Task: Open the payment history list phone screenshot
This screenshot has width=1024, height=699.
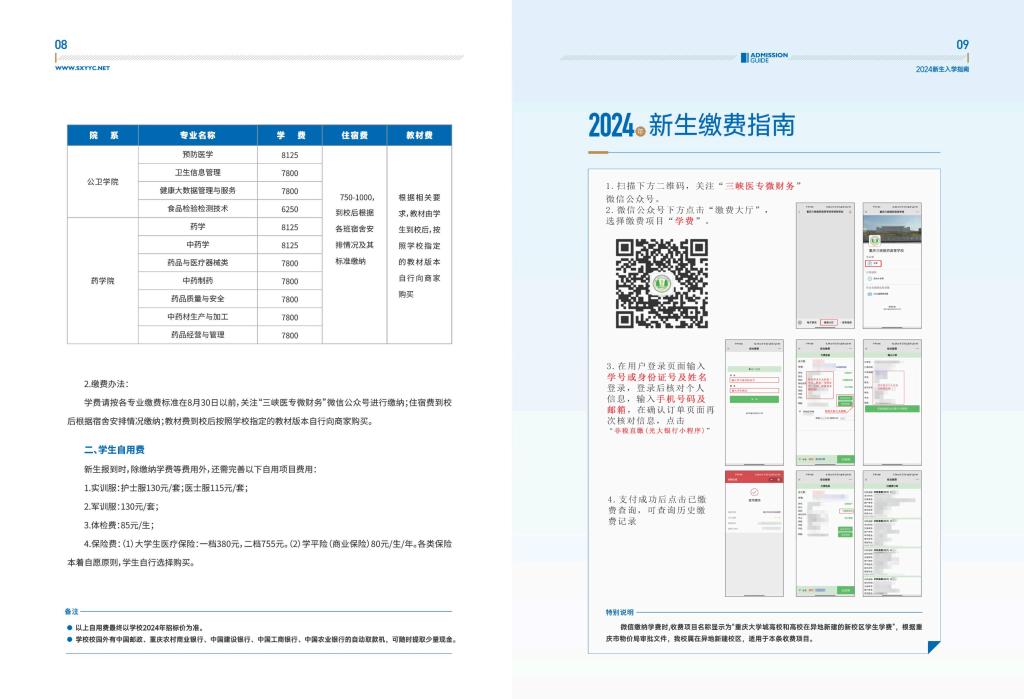Action: (x=892, y=534)
